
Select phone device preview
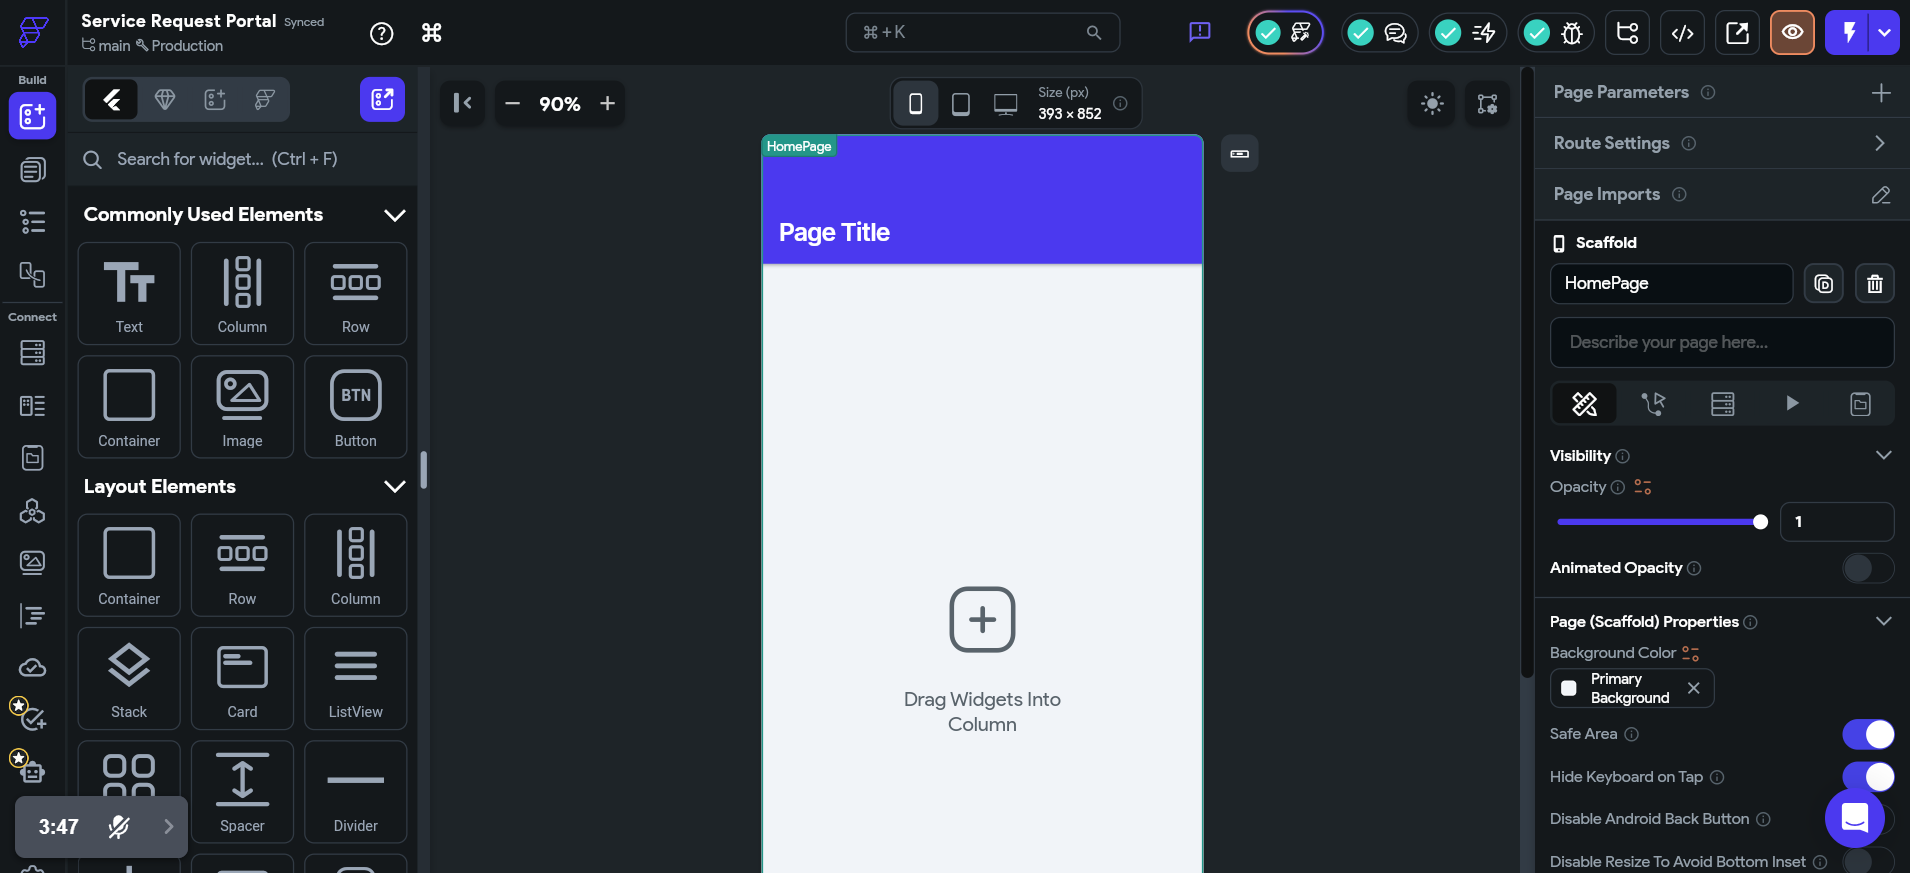[915, 103]
